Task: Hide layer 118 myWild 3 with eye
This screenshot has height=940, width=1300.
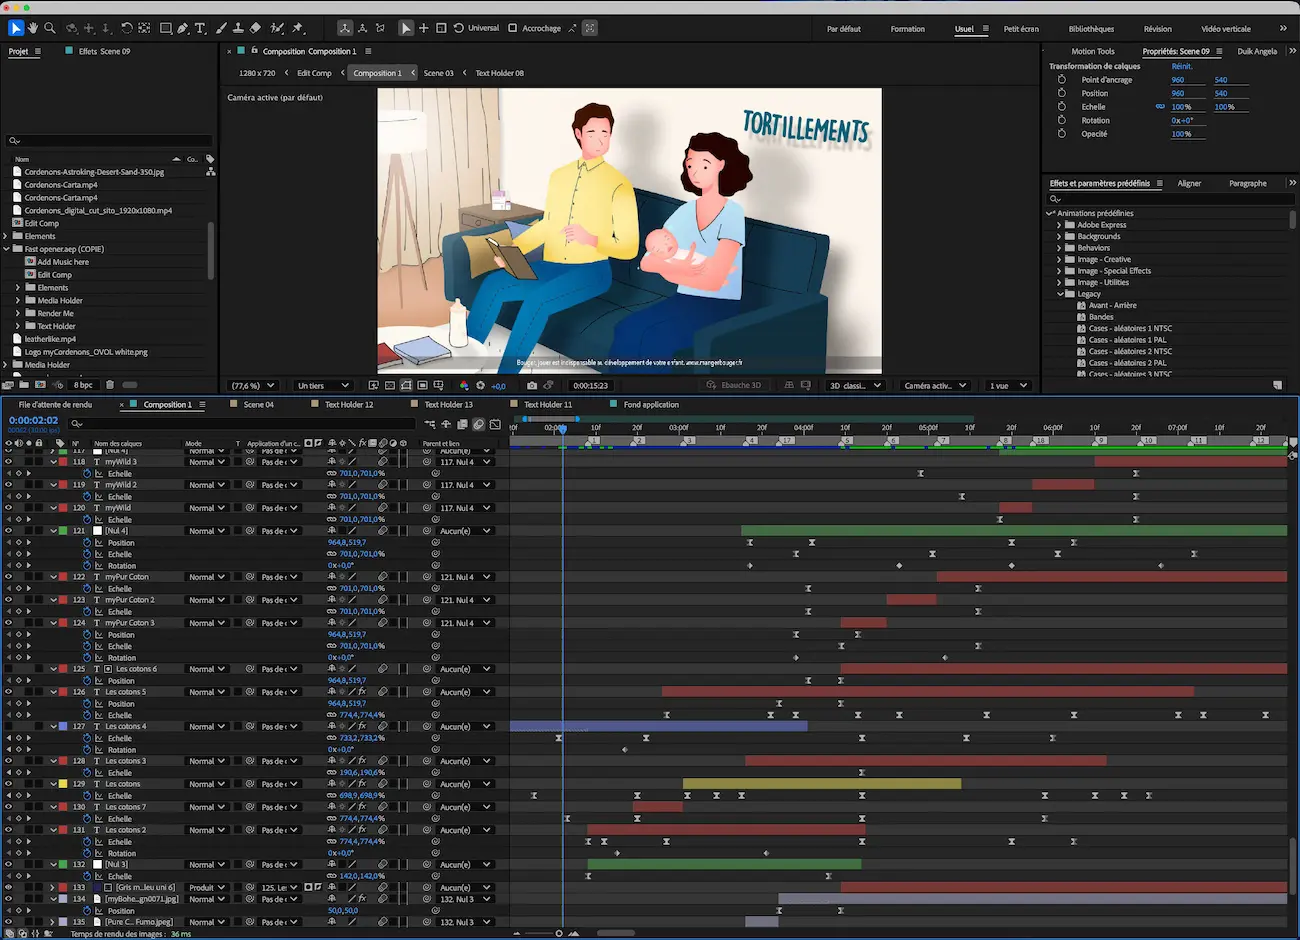Action: click(8, 462)
